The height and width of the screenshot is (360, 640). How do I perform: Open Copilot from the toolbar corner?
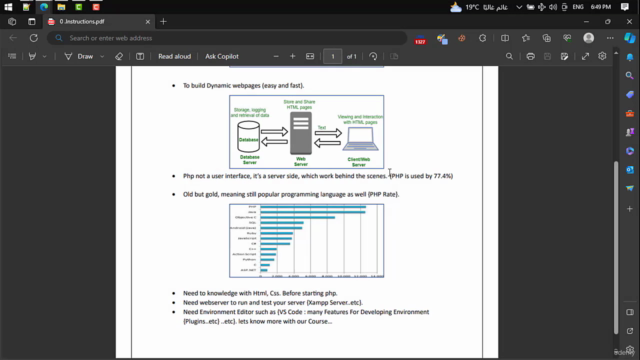click(630, 38)
